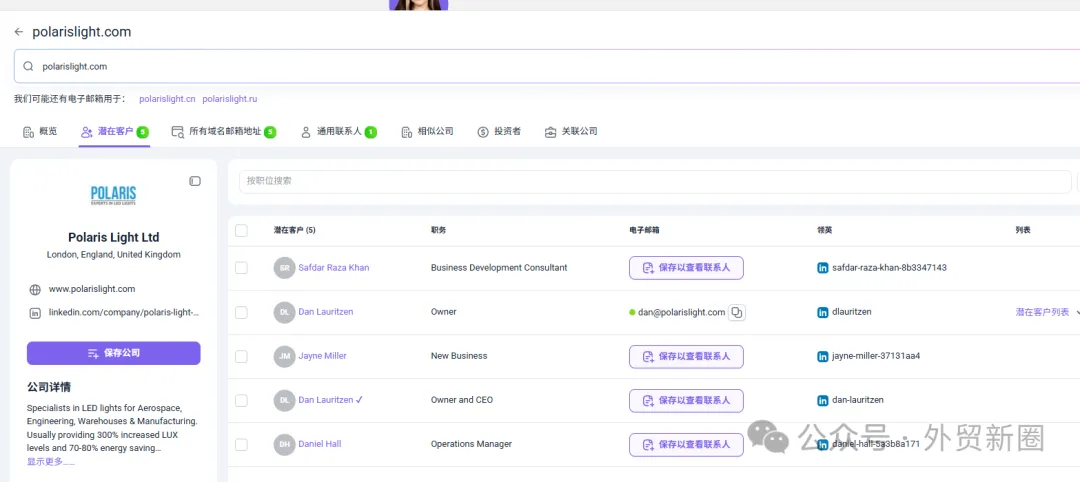Open the 关联公司 tab
The image size is (1080, 482).
pos(571,132)
